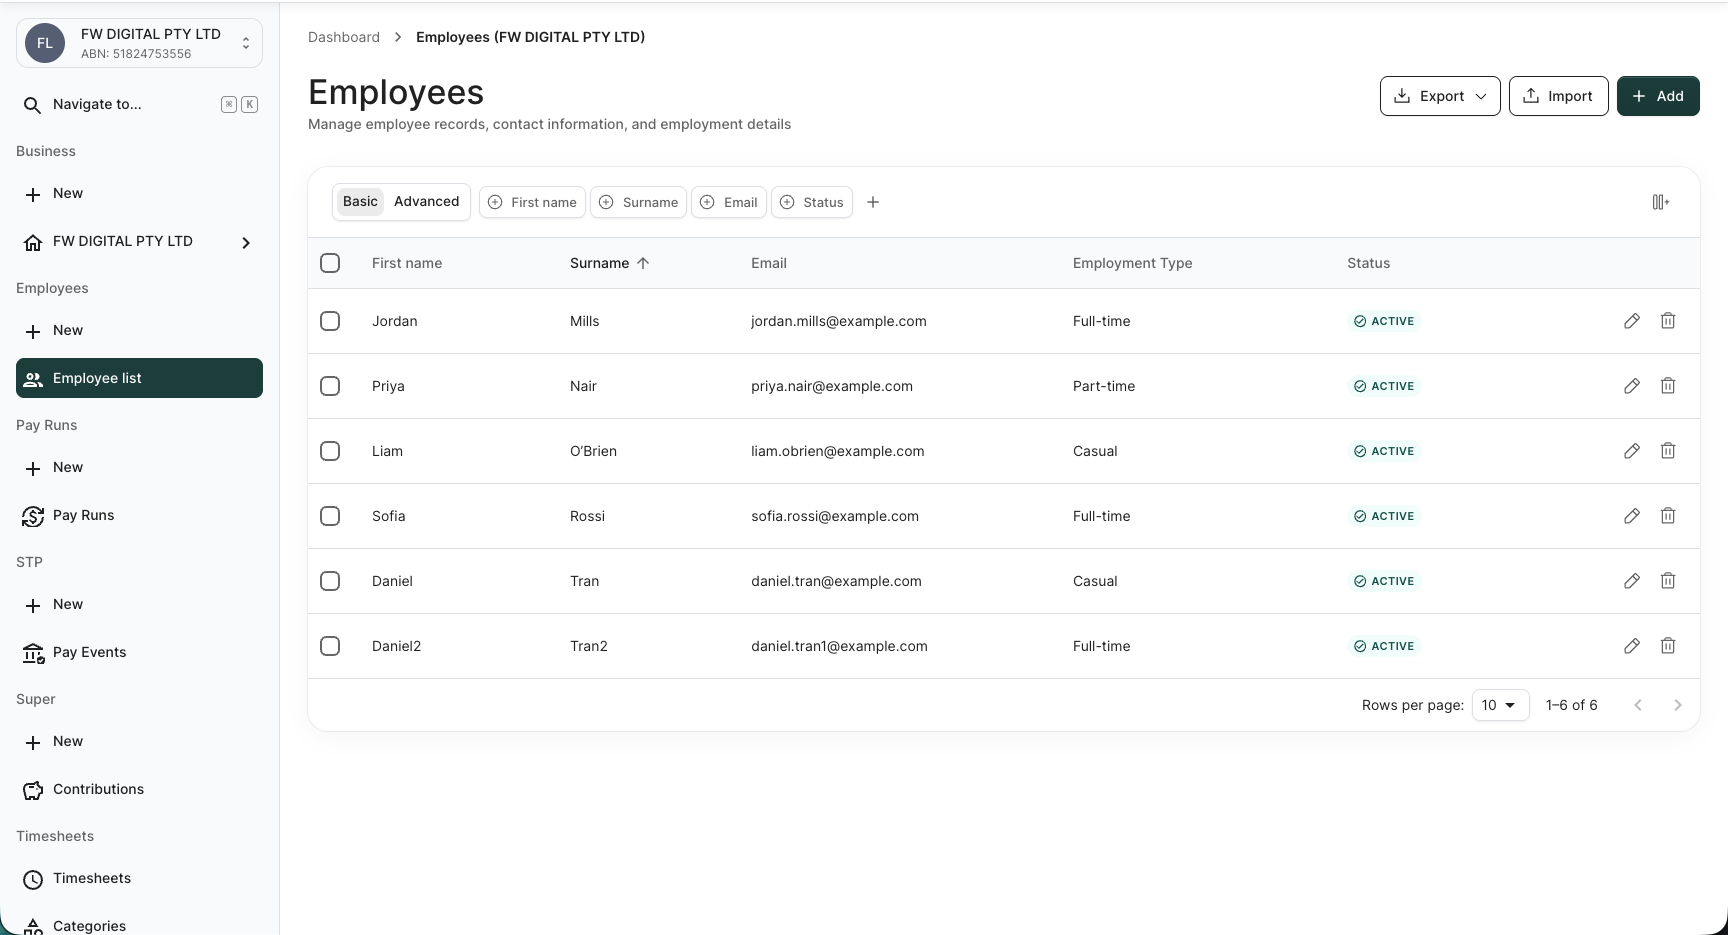Click the FW DIGITAL PTY LTD home icon

[33, 242]
